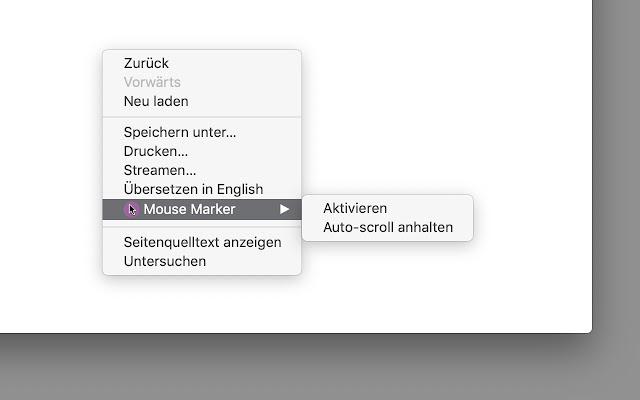Toggle Auto-scroll anhalten in submenu
640x400 pixels.
[387, 227]
